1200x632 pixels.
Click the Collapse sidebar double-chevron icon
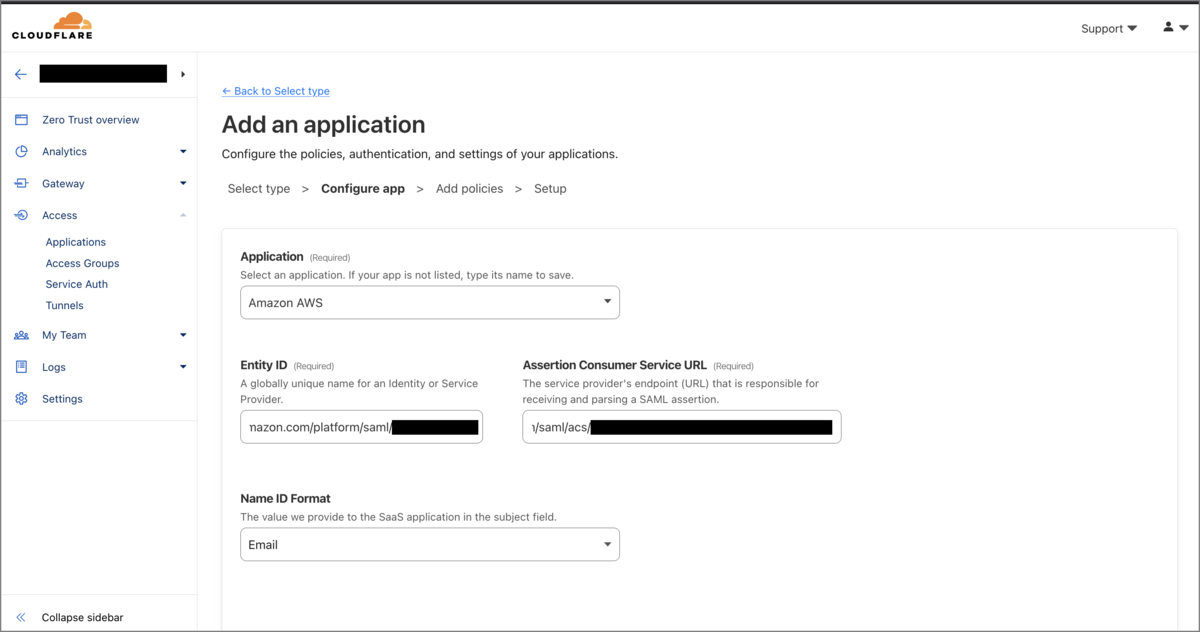coord(21,618)
